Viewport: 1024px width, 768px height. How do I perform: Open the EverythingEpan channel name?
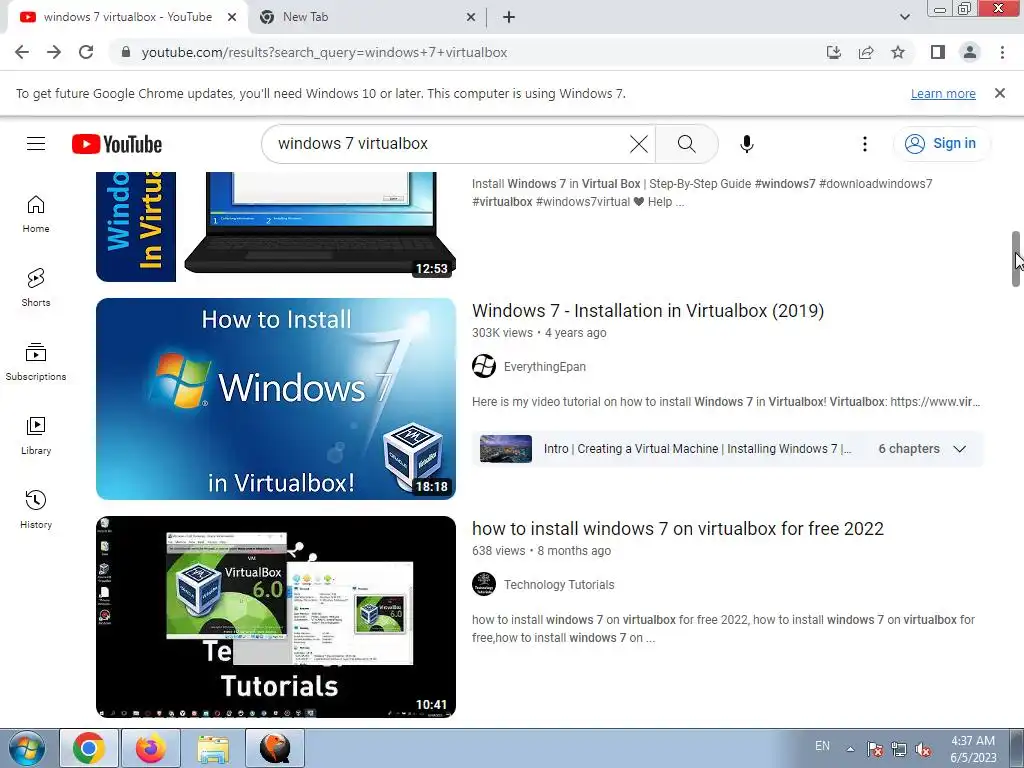(x=545, y=367)
